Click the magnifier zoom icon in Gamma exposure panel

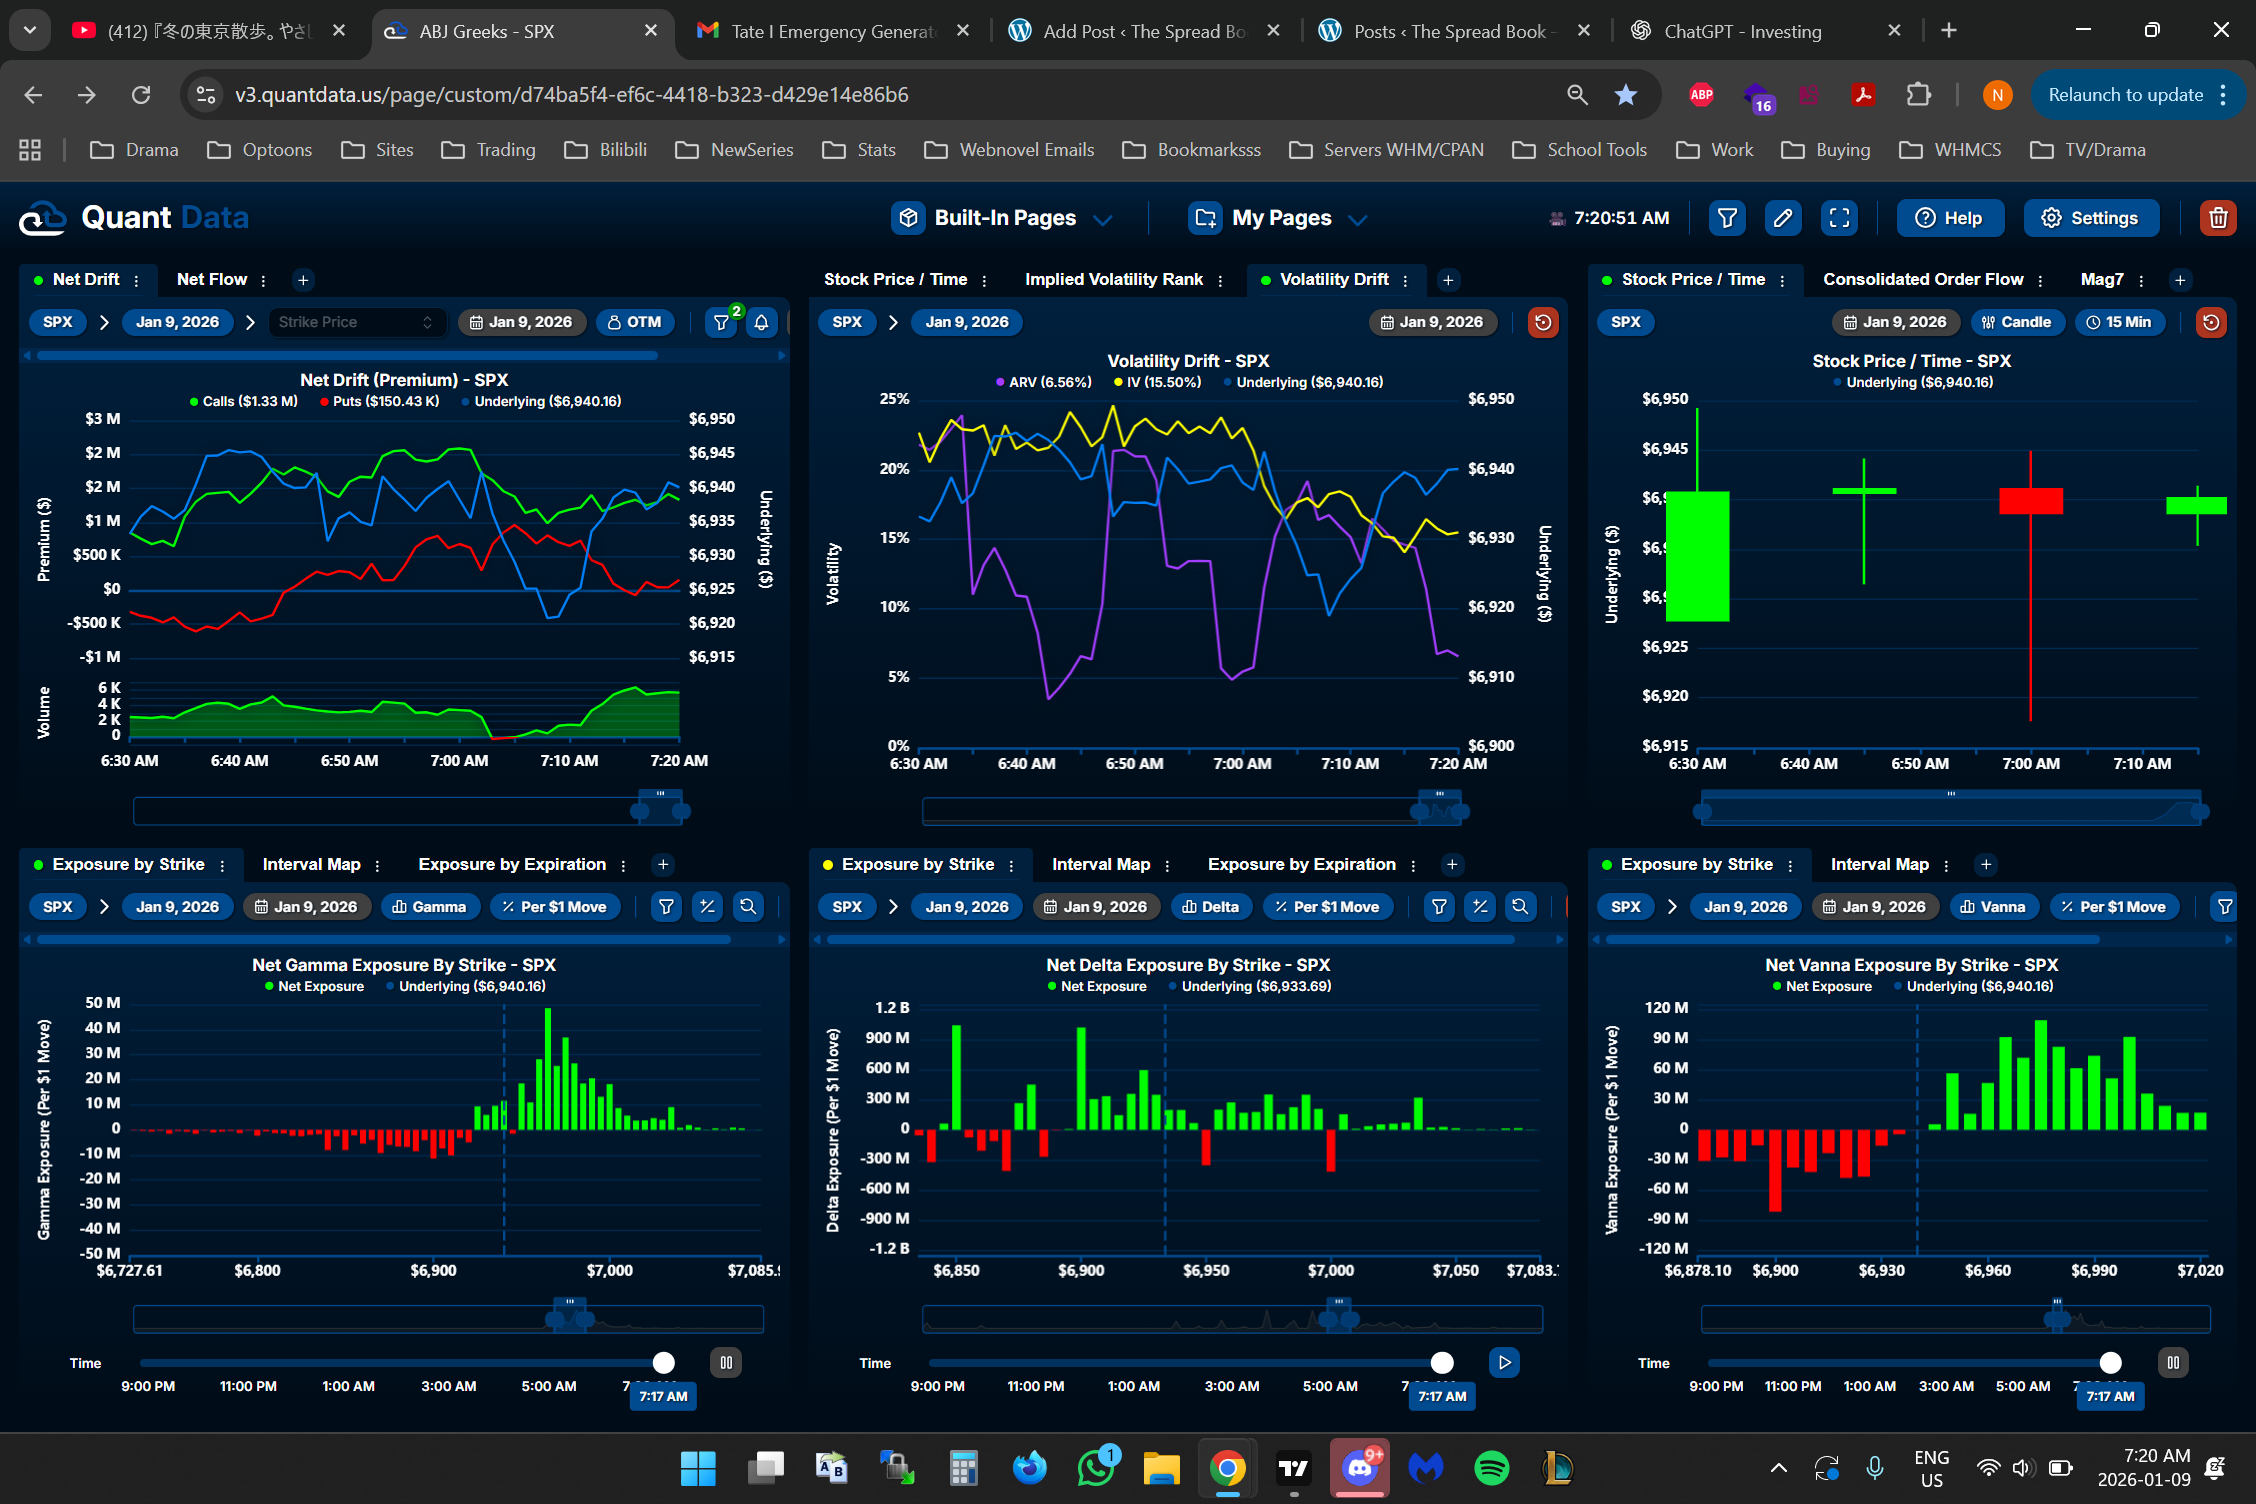point(747,907)
